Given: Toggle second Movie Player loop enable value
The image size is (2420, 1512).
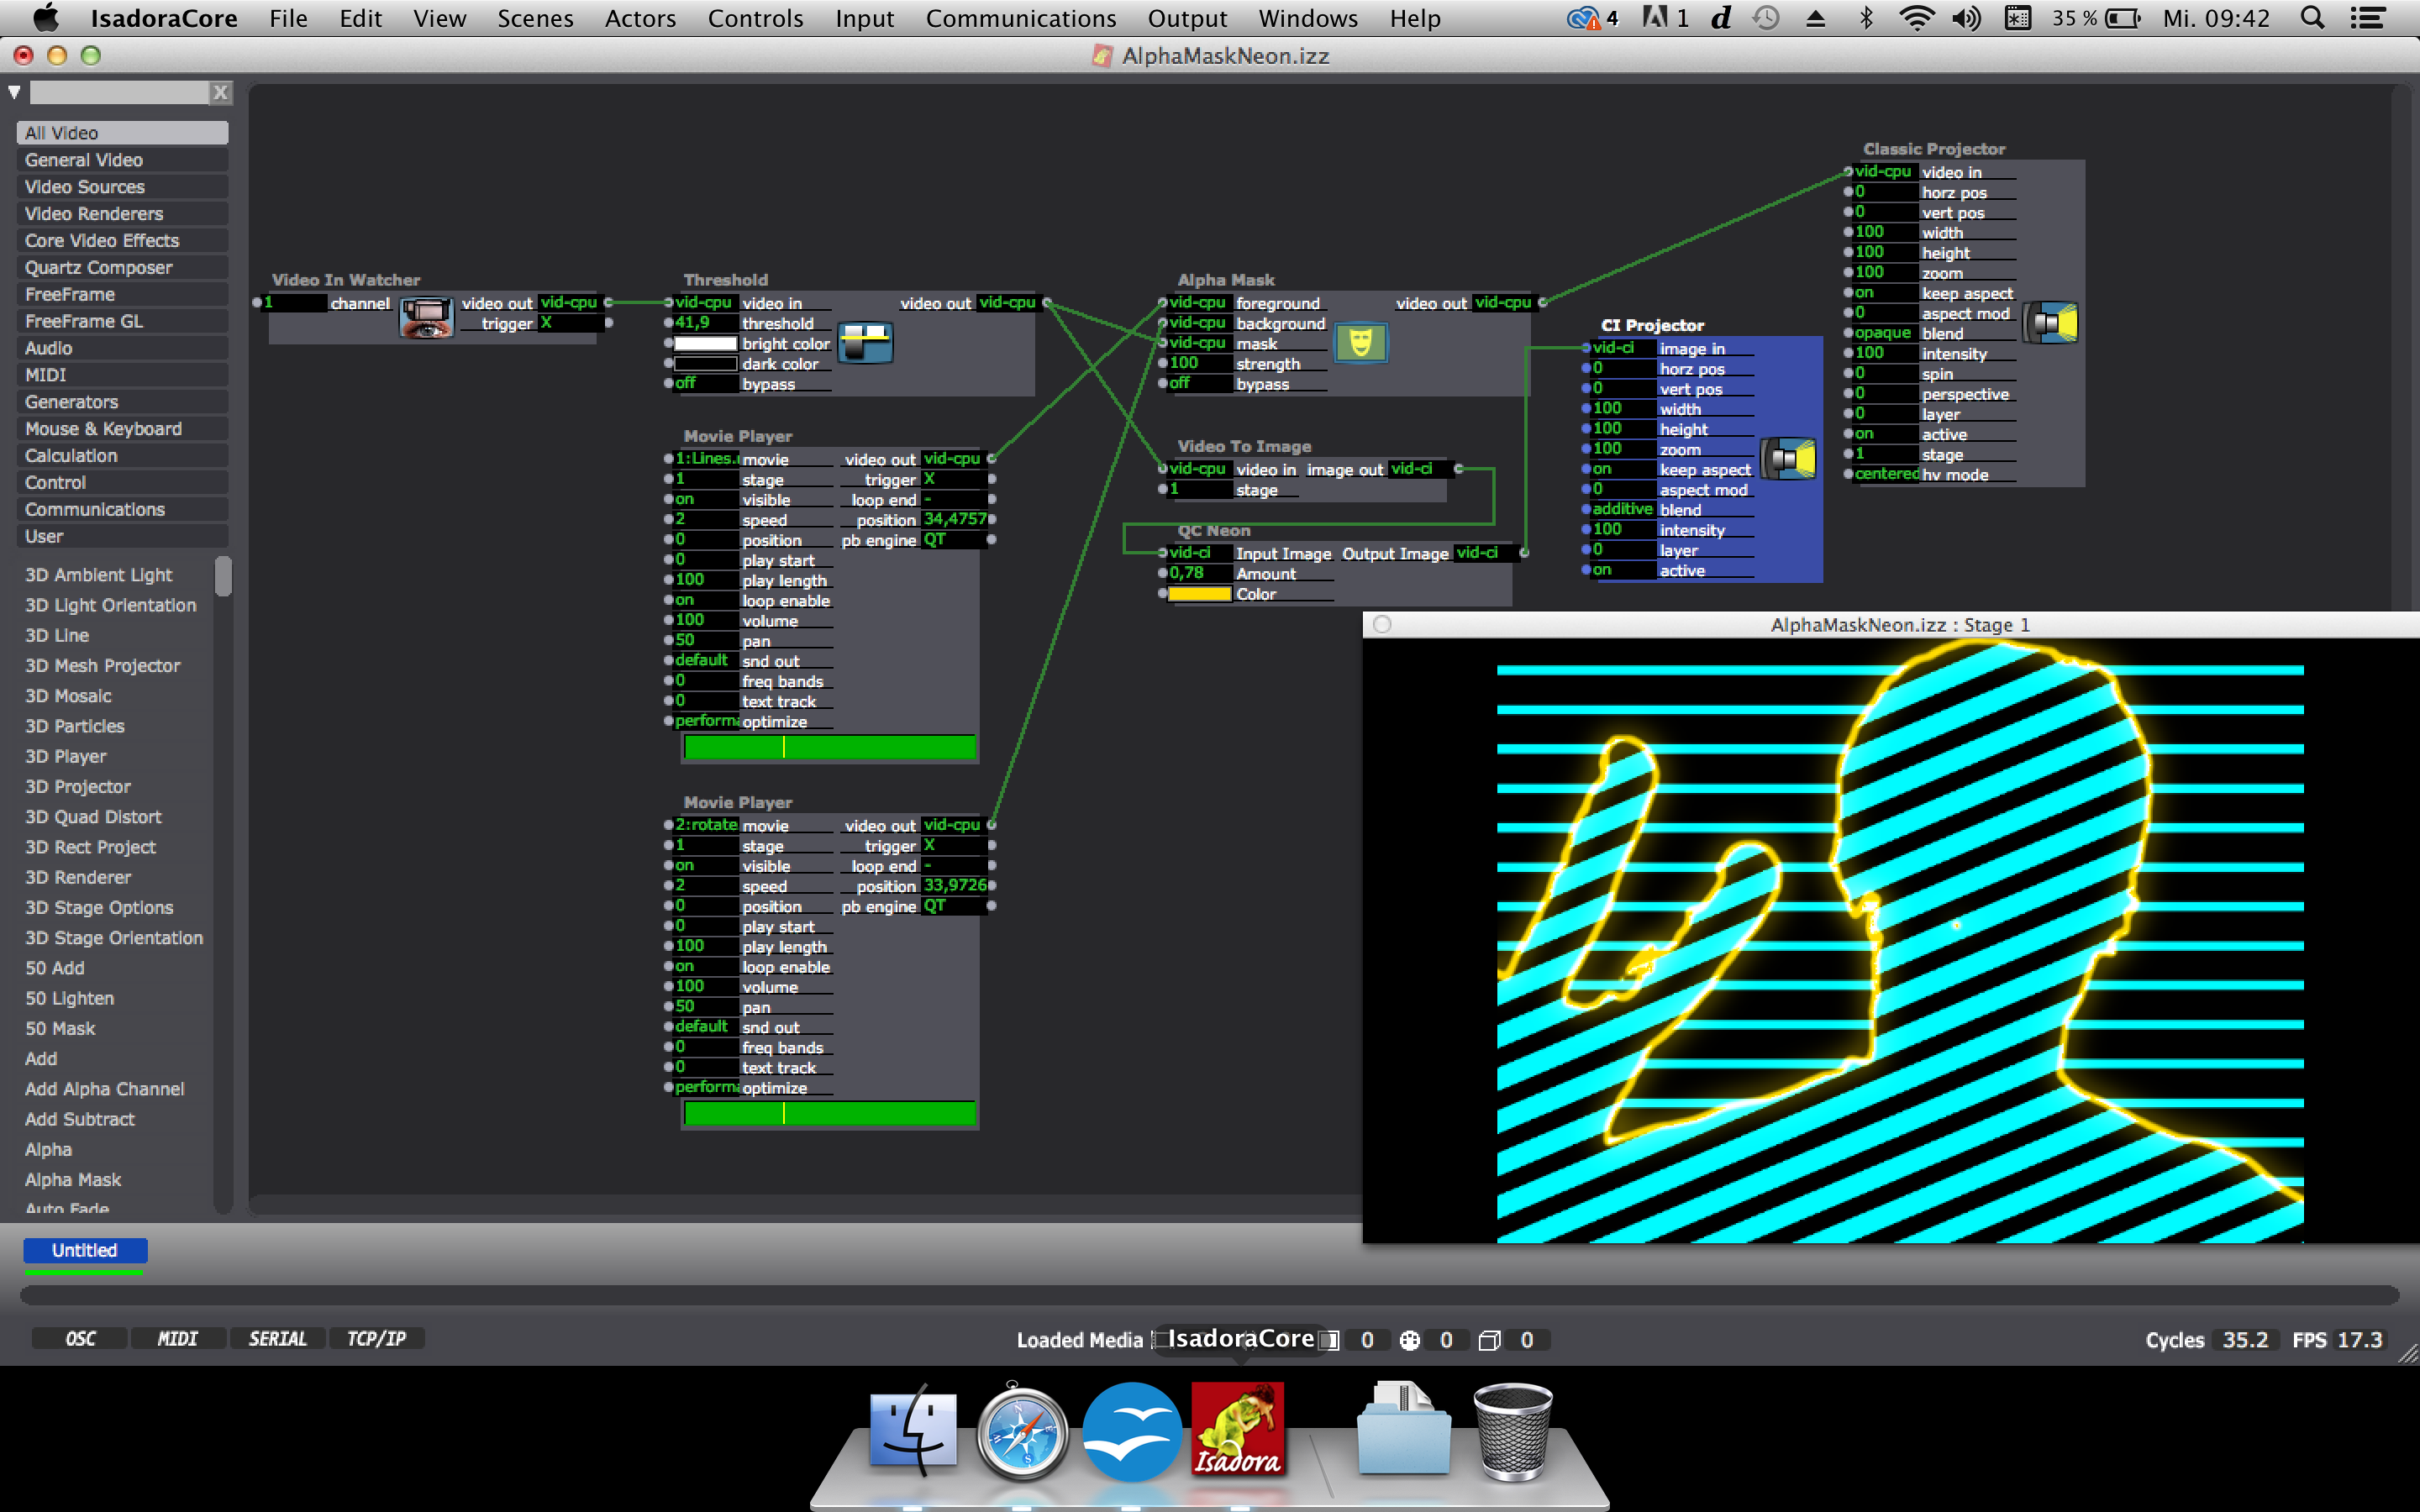Looking at the screenshot, I should [x=704, y=966].
